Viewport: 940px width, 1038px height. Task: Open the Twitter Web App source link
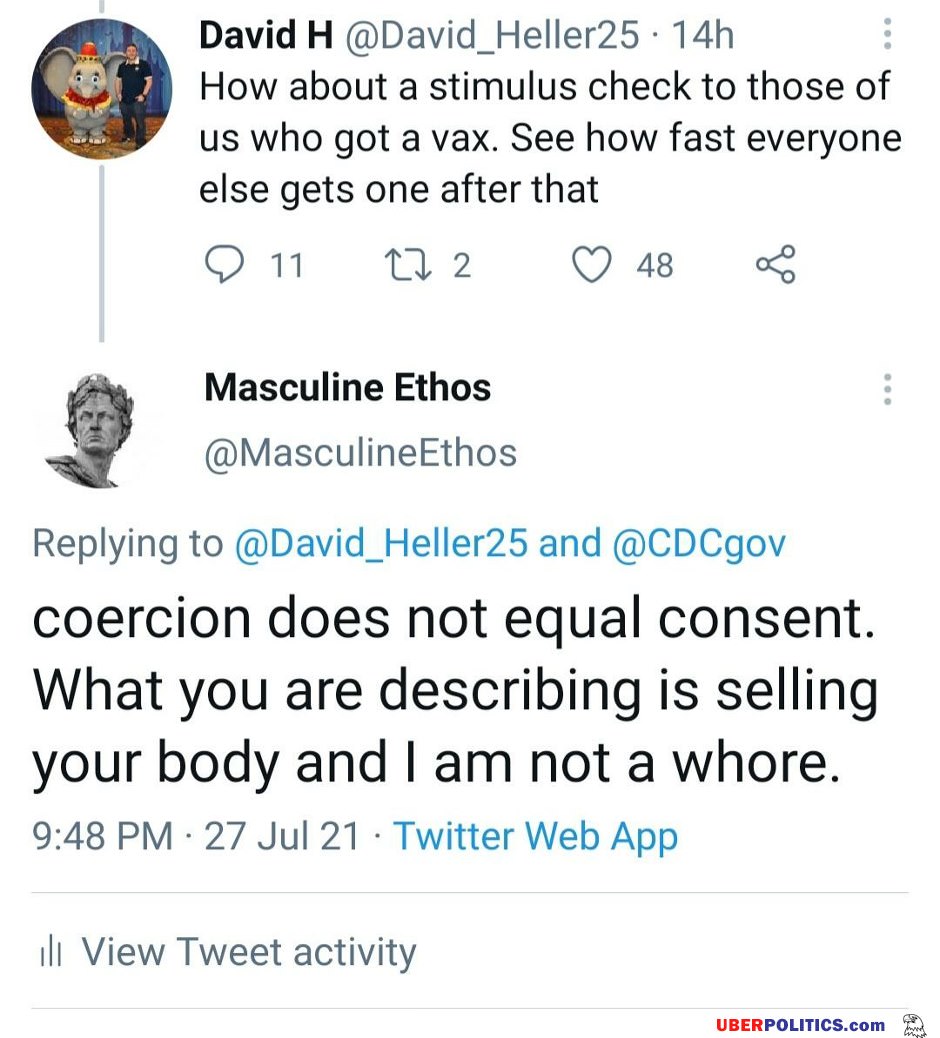536,836
